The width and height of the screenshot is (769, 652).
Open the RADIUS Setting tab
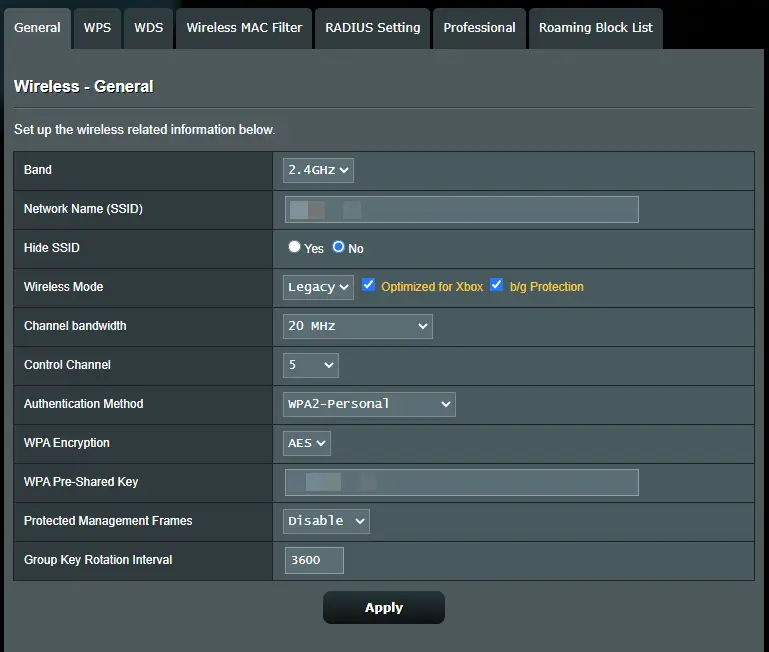[373, 28]
